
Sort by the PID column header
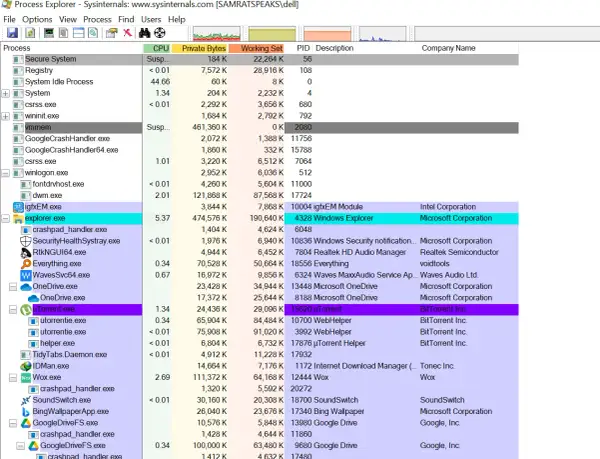[x=299, y=48]
